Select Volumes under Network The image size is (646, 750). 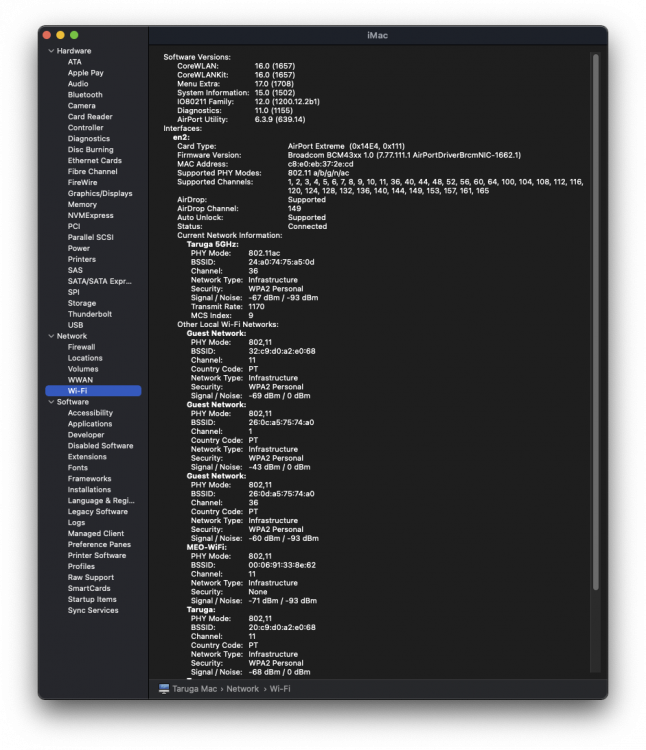(83, 369)
